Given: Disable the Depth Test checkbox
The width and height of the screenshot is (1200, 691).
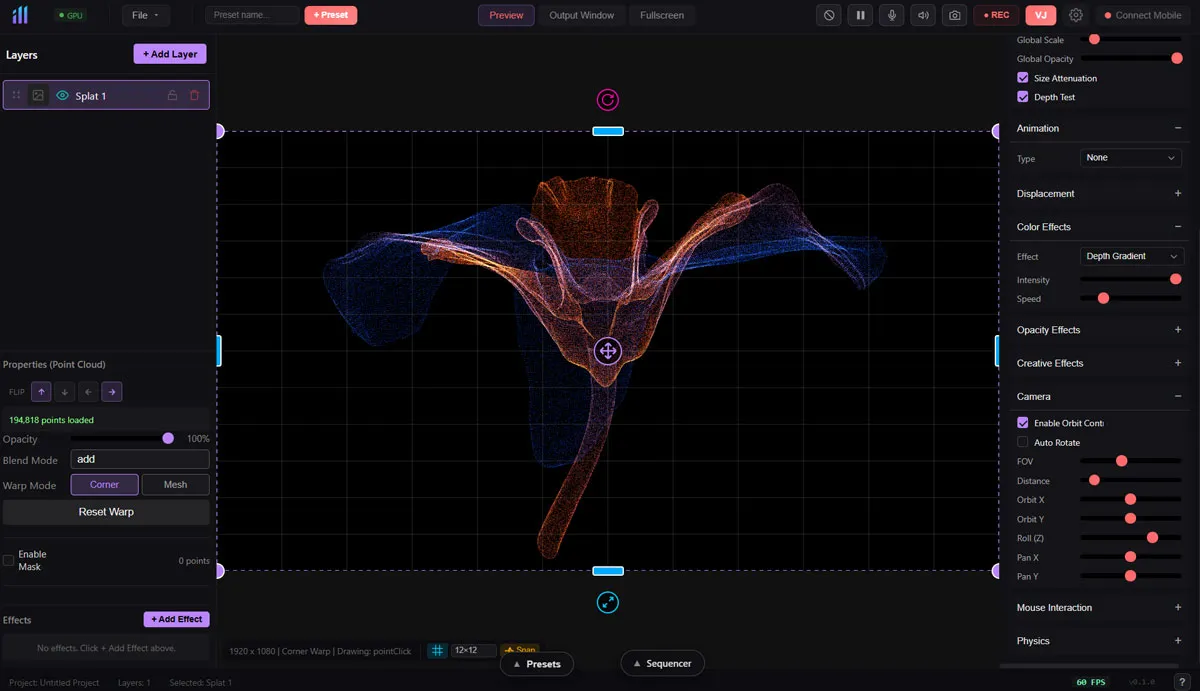Looking at the screenshot, I should (x=1023, y=97).
